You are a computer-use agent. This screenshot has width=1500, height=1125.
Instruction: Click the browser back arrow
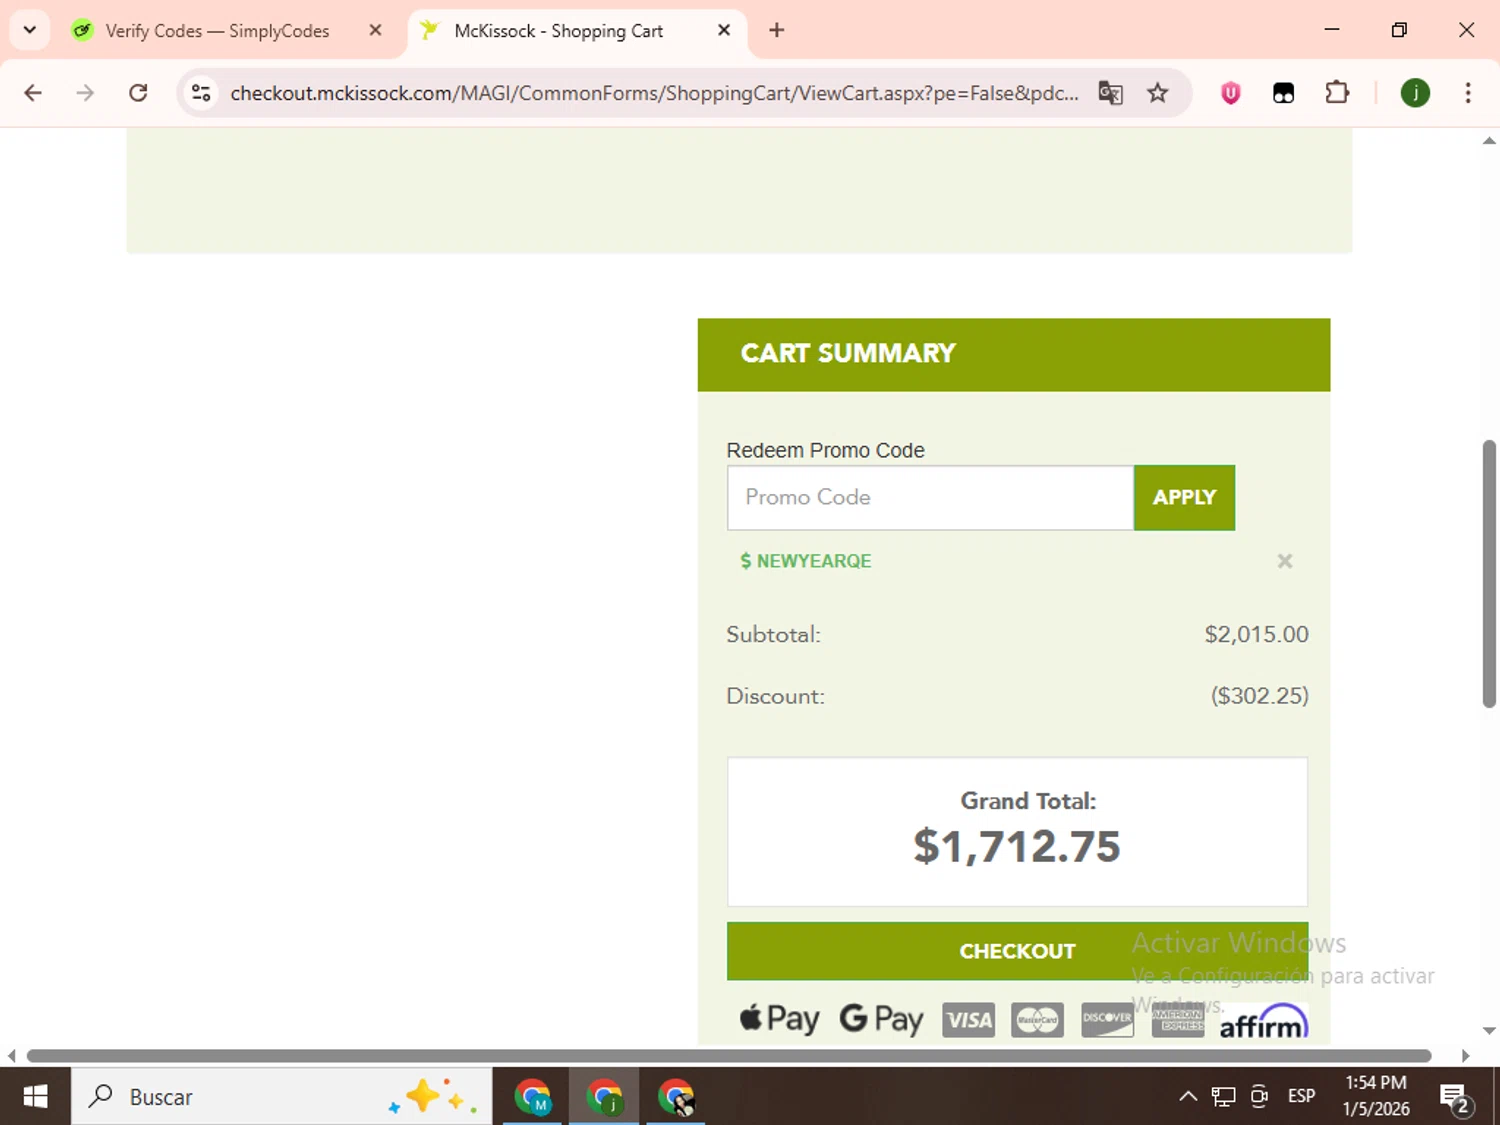(33, 93)
